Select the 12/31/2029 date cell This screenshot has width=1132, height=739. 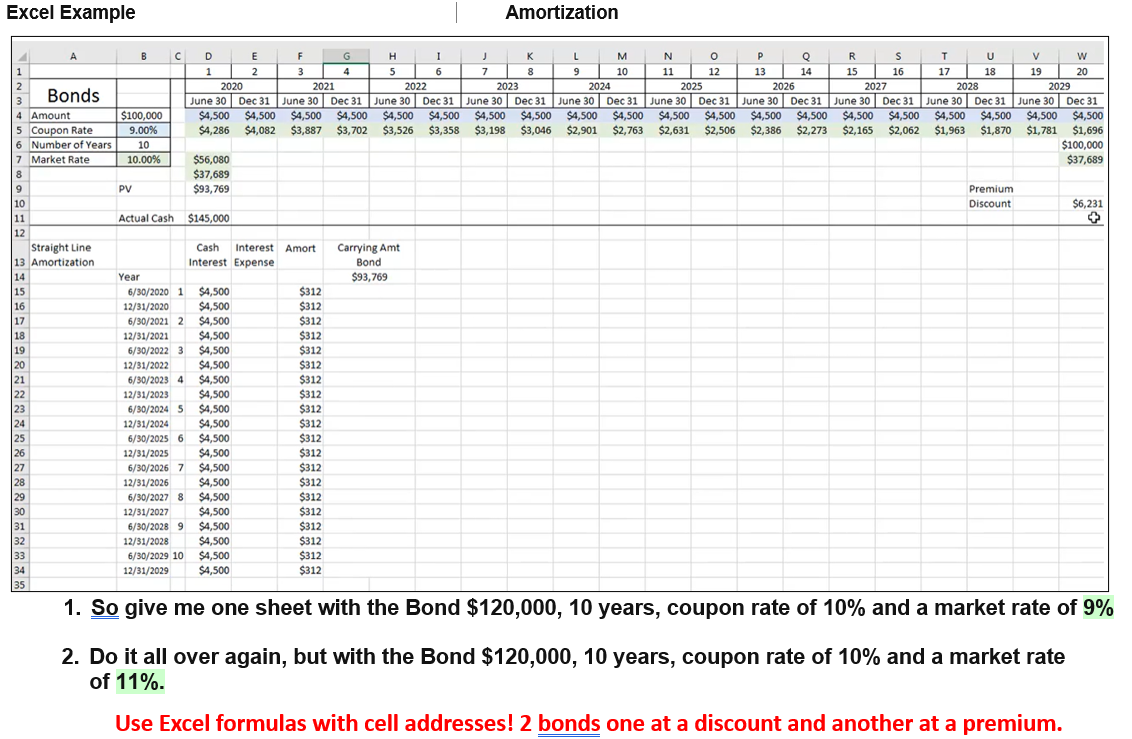pyautogui.click(x=145, y=571)
